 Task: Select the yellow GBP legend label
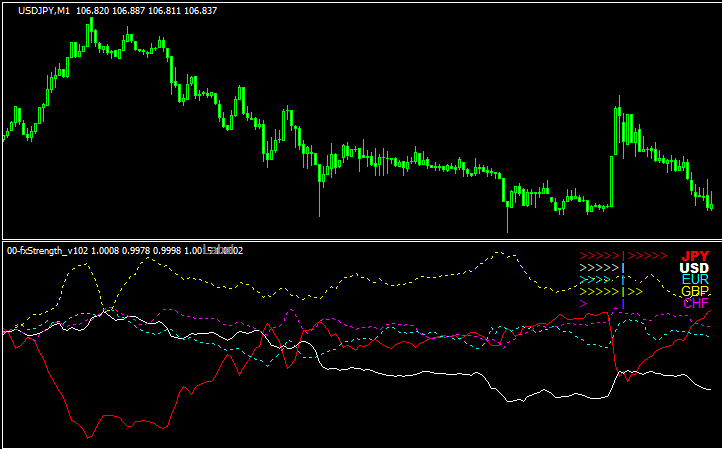695,291
